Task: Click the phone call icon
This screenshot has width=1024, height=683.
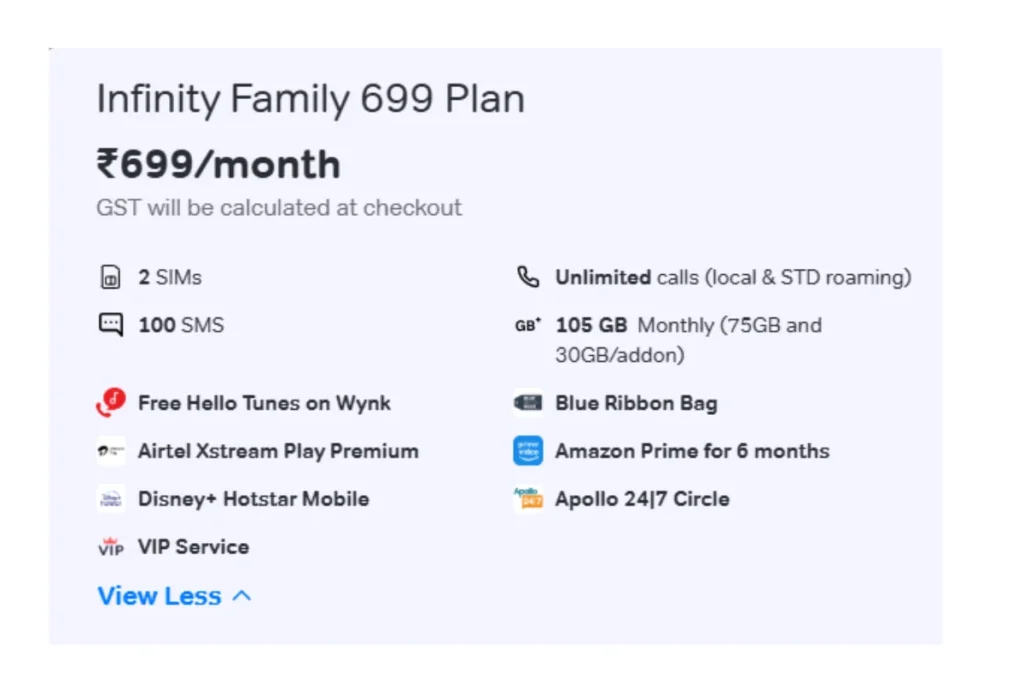Action: (528, 277)
